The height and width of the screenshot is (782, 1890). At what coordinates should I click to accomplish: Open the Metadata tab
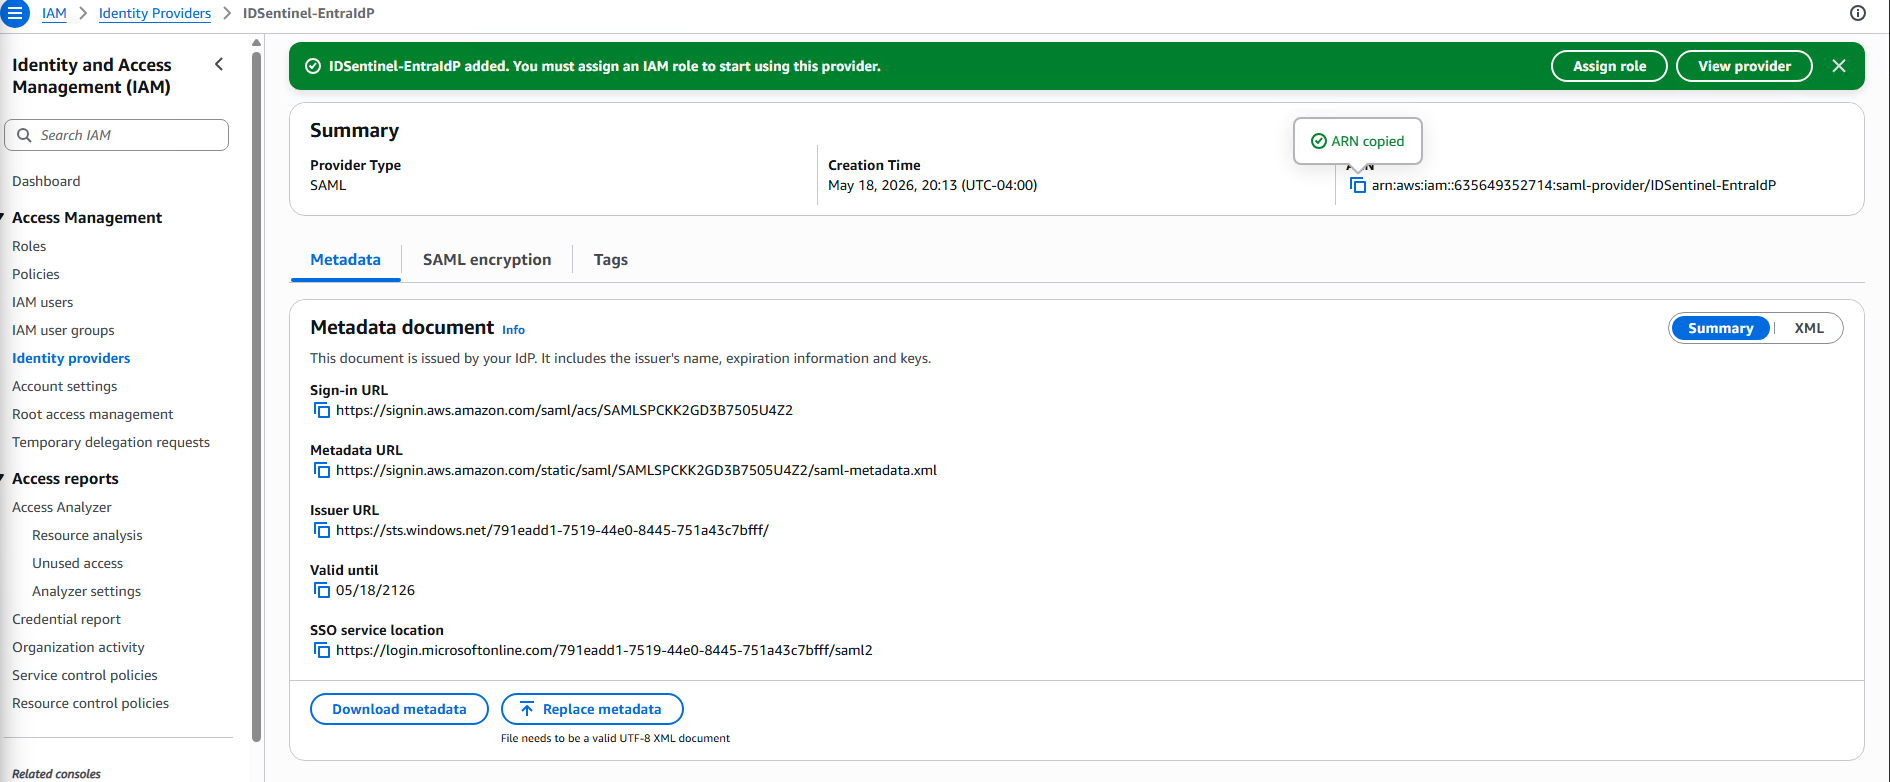345,260
